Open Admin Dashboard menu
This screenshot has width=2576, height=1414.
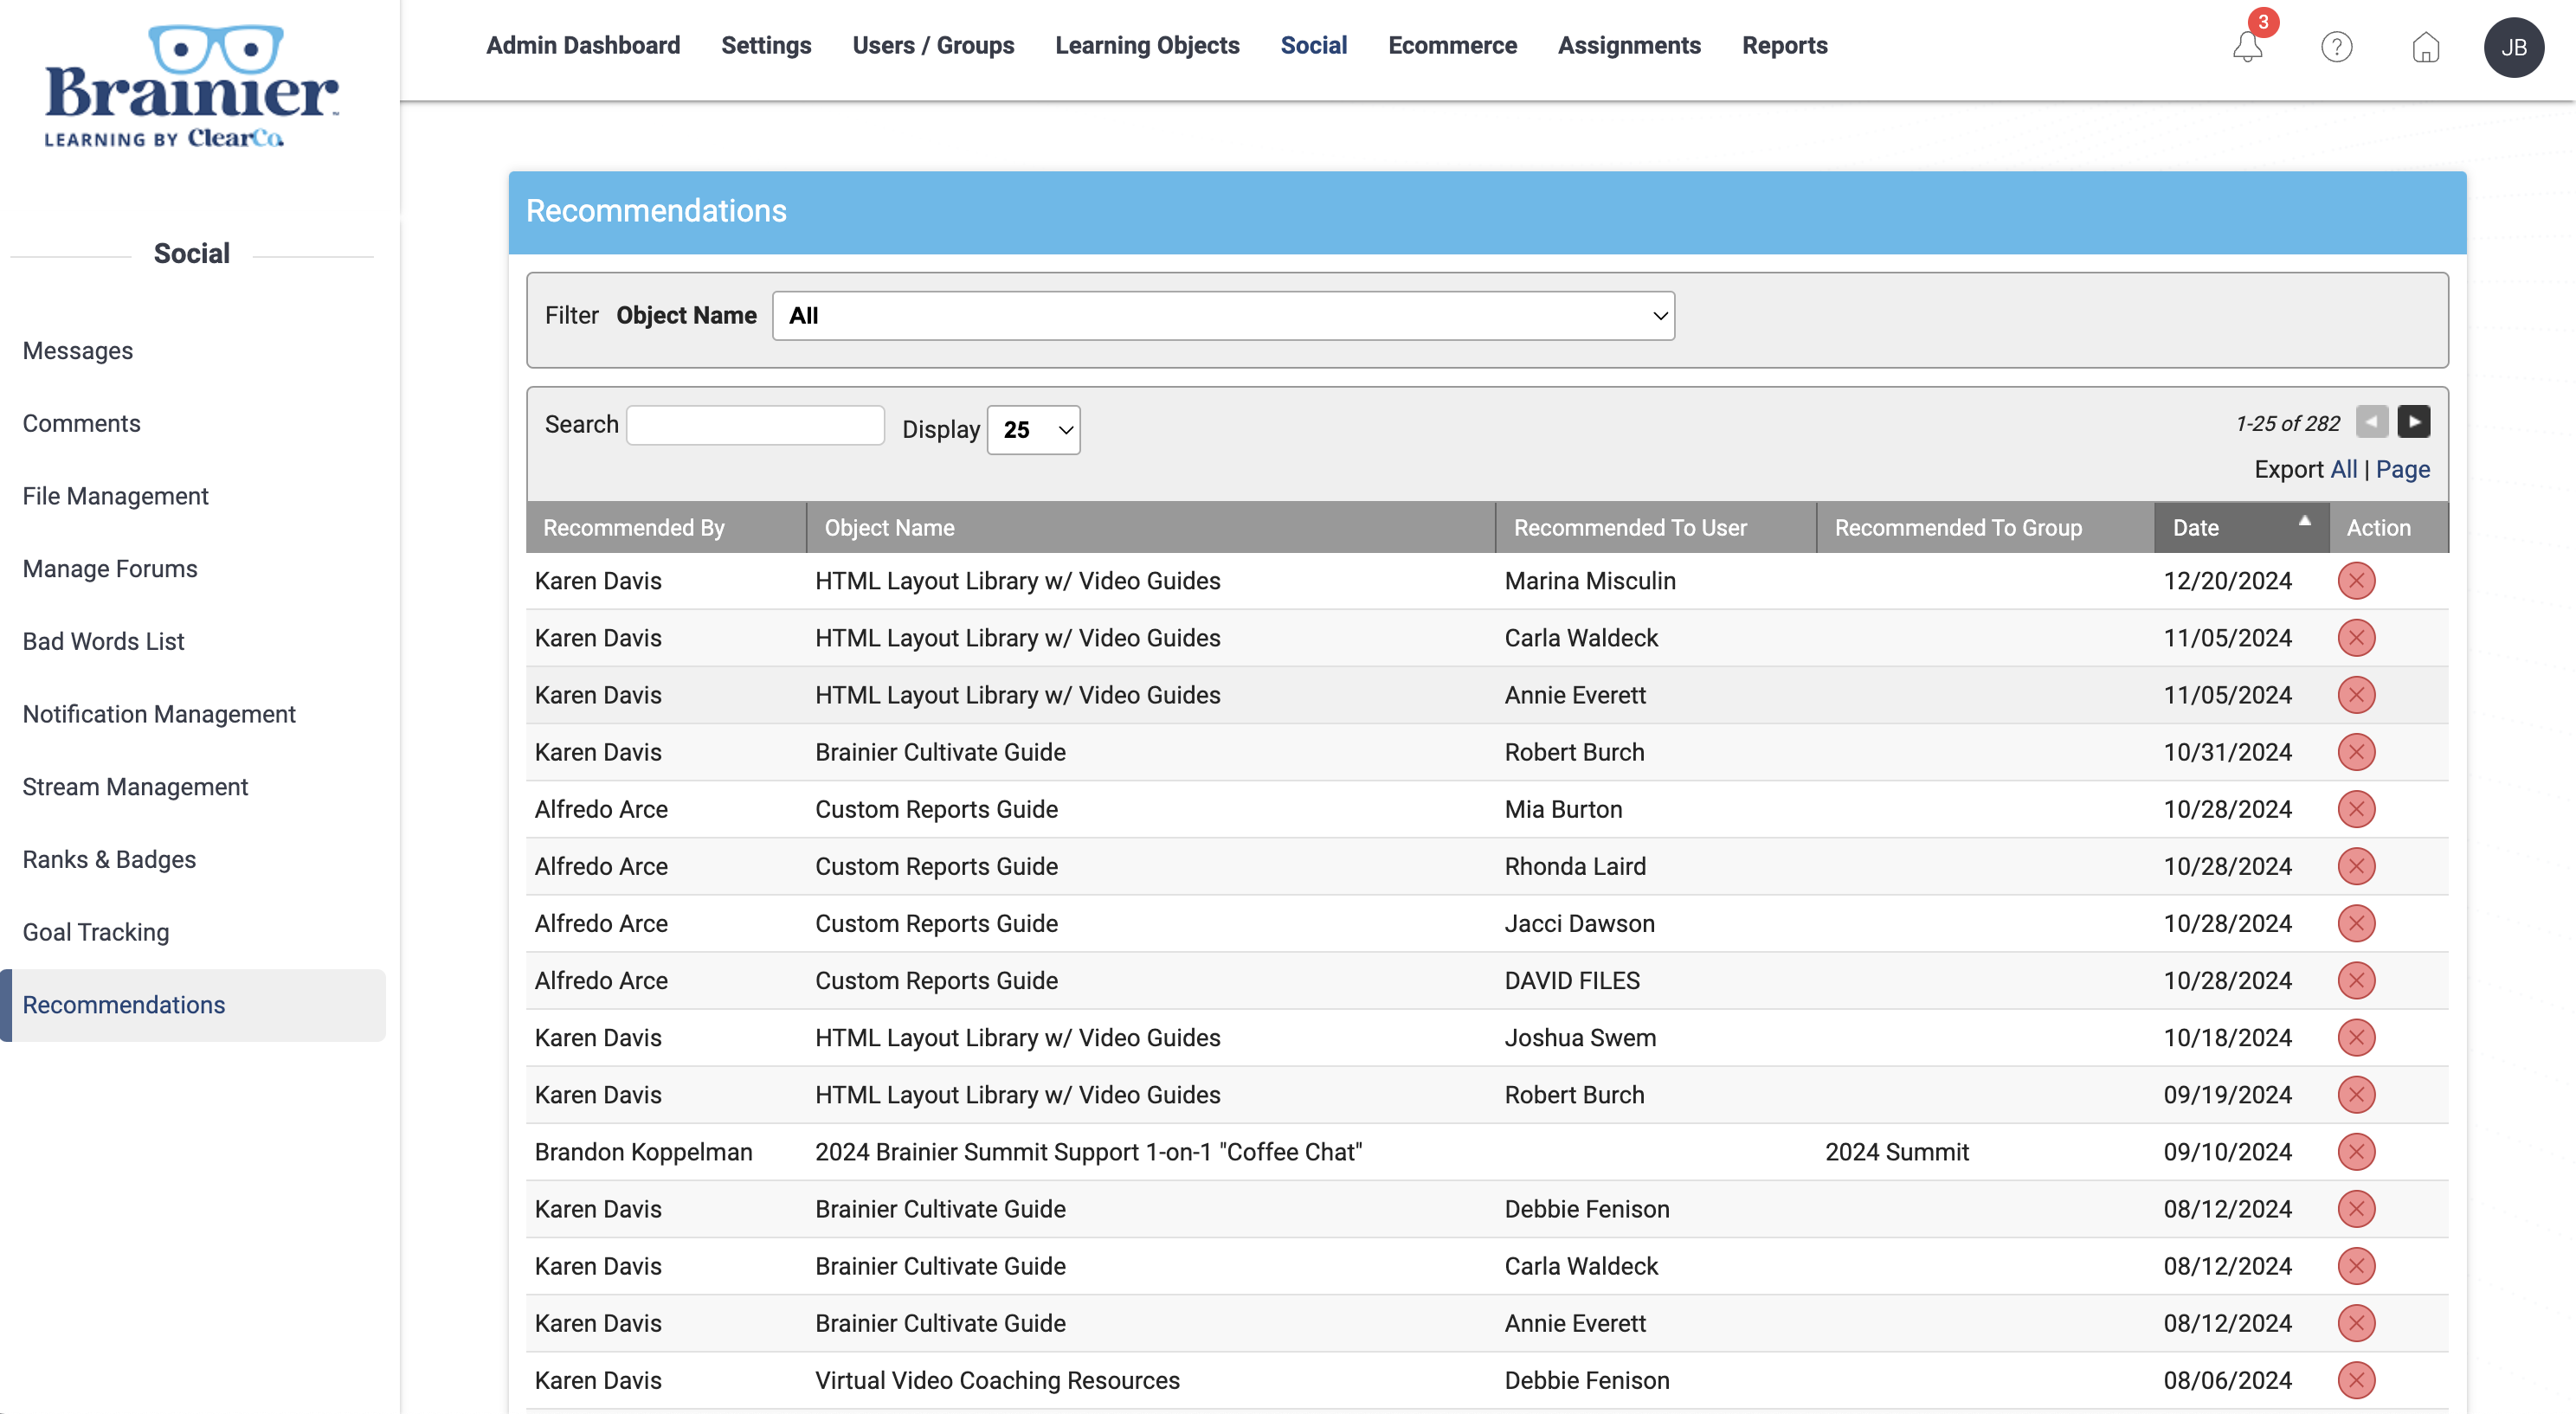[583, 46]
